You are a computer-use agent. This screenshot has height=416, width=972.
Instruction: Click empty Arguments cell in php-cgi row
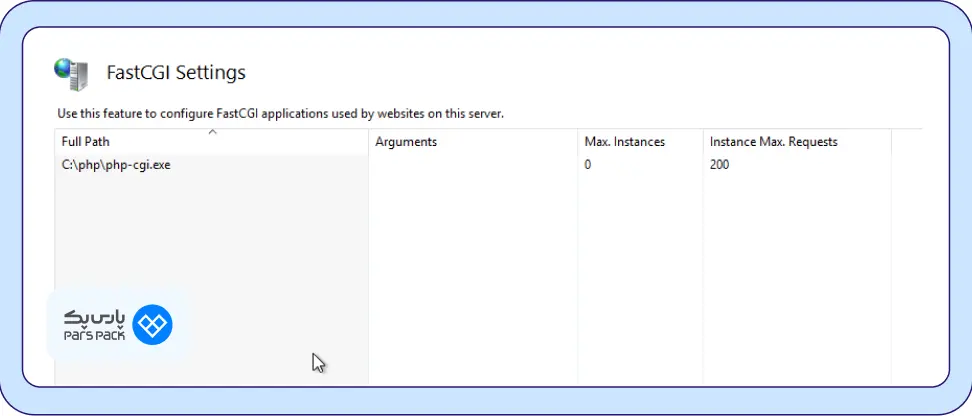pyautogui.click(x=472, y=165)
